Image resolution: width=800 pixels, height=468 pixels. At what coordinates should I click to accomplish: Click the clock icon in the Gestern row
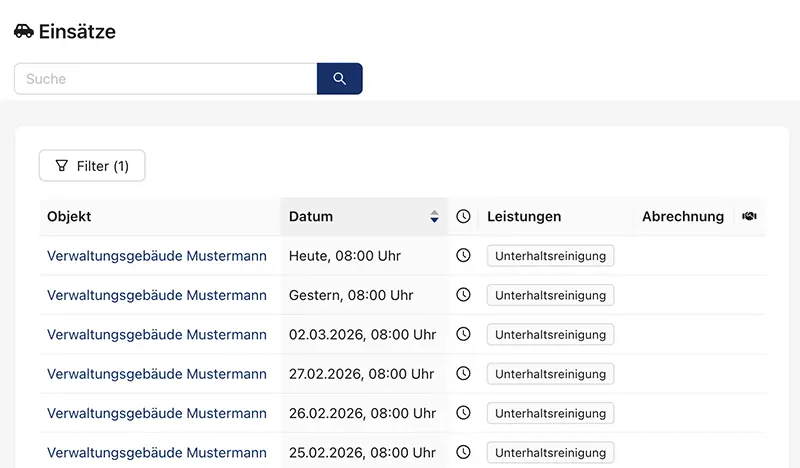click(x=463, y=295)
